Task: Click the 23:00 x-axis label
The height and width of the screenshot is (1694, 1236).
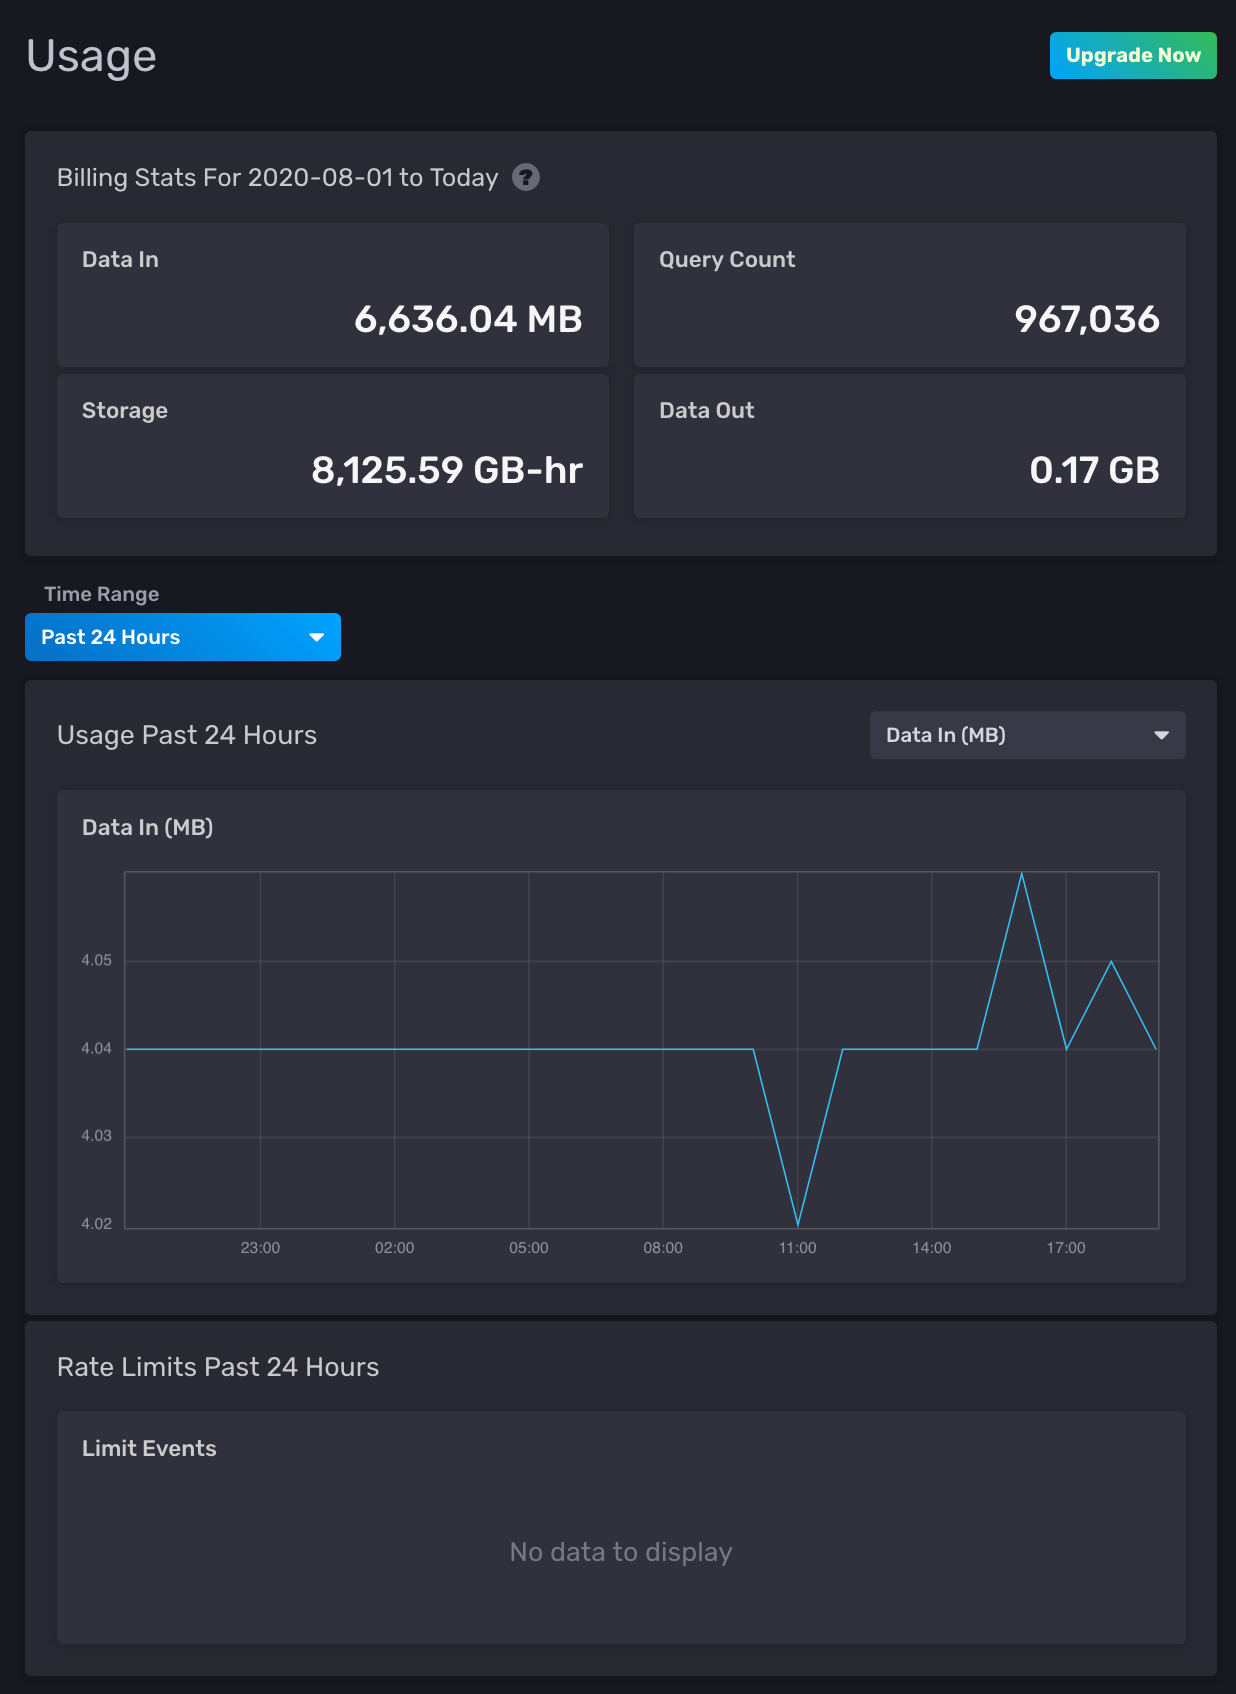Action: click(260, 1248)
